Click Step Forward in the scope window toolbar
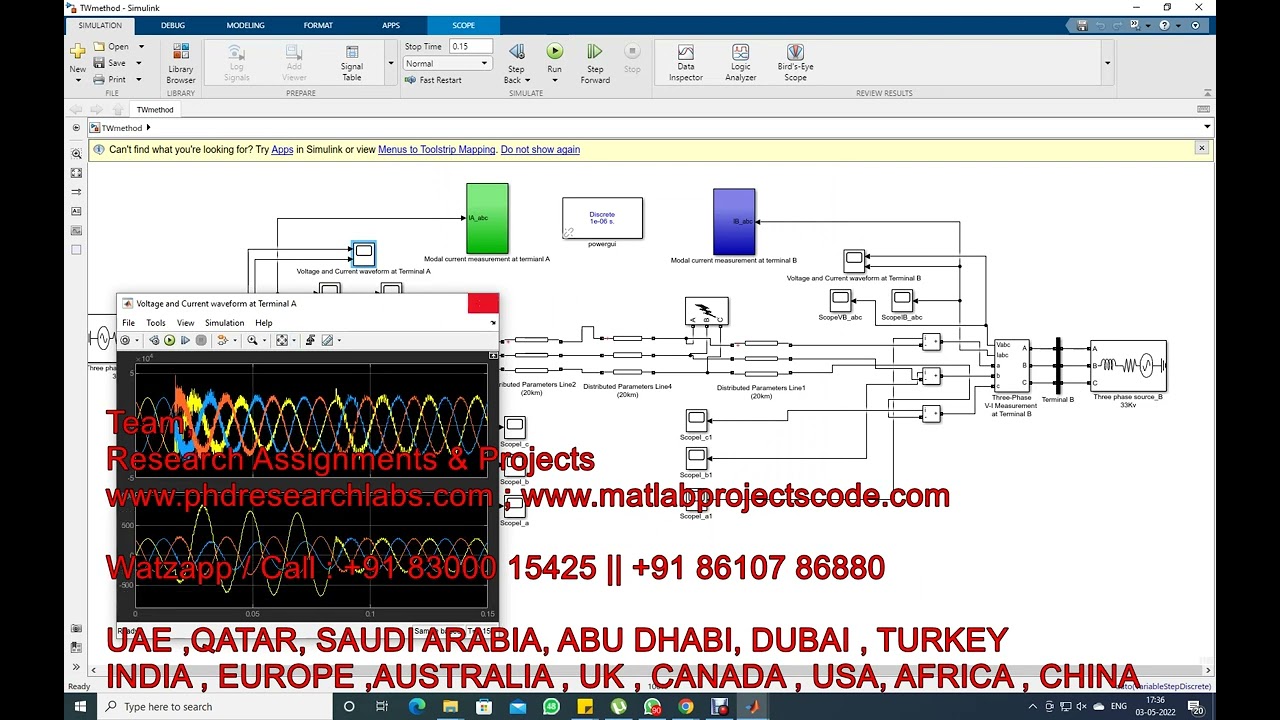The width and height of the screenshot is (1280, 720). click(185, 340)
